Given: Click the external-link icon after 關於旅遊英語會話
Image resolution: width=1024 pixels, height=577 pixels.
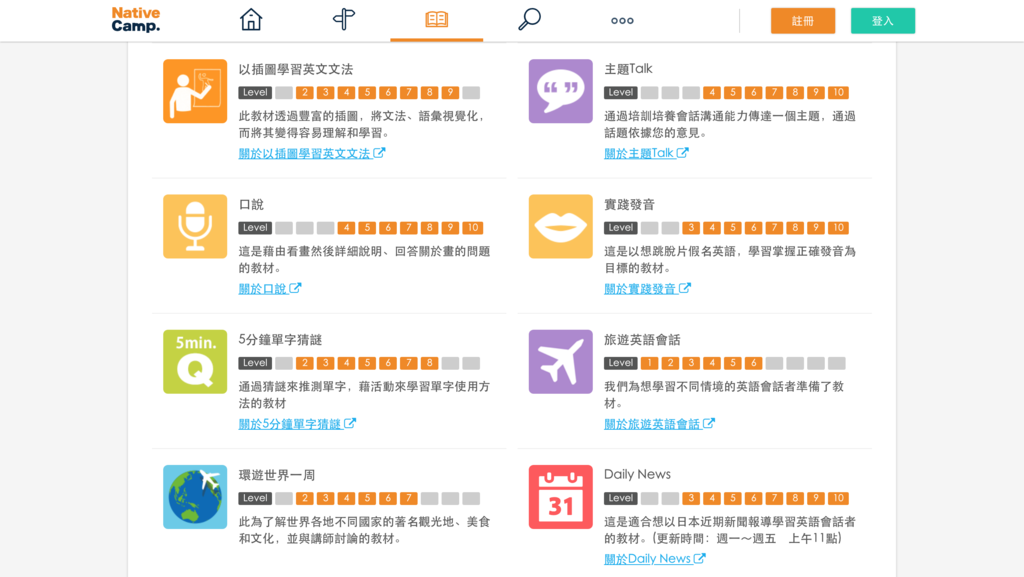Looking at the screenshot, I should click(709, 423).
